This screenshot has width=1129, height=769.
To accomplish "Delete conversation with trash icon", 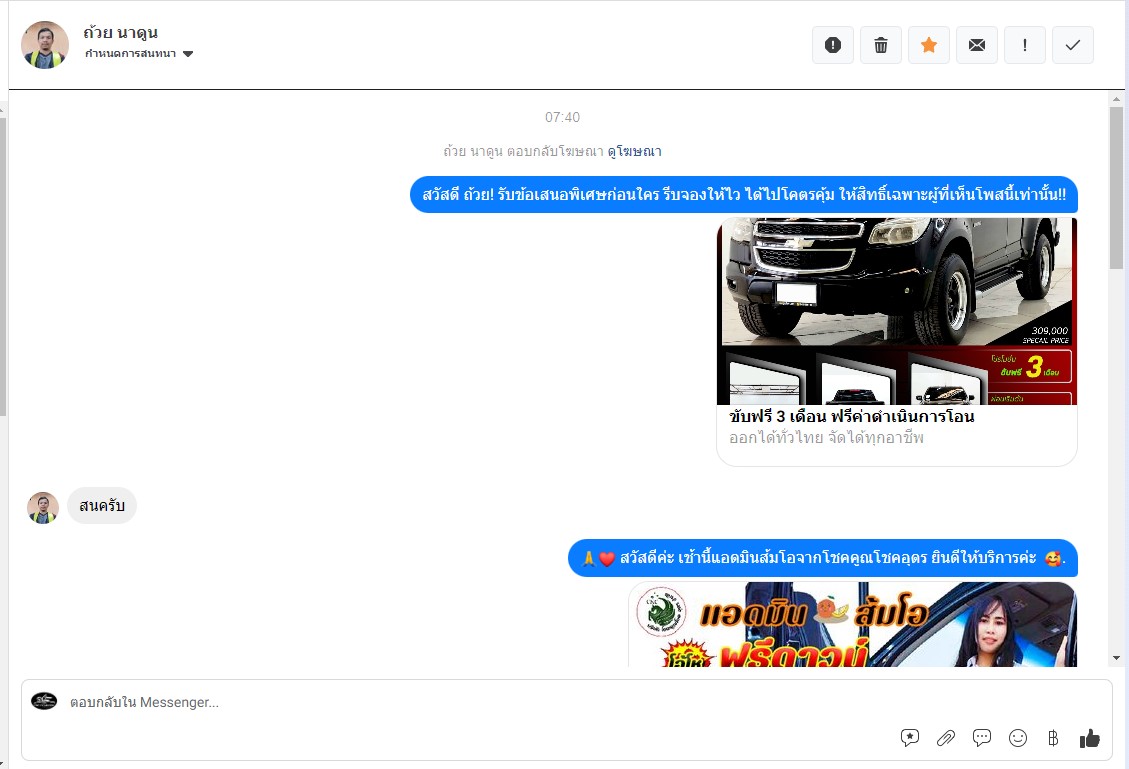I will tap(881, 45).
